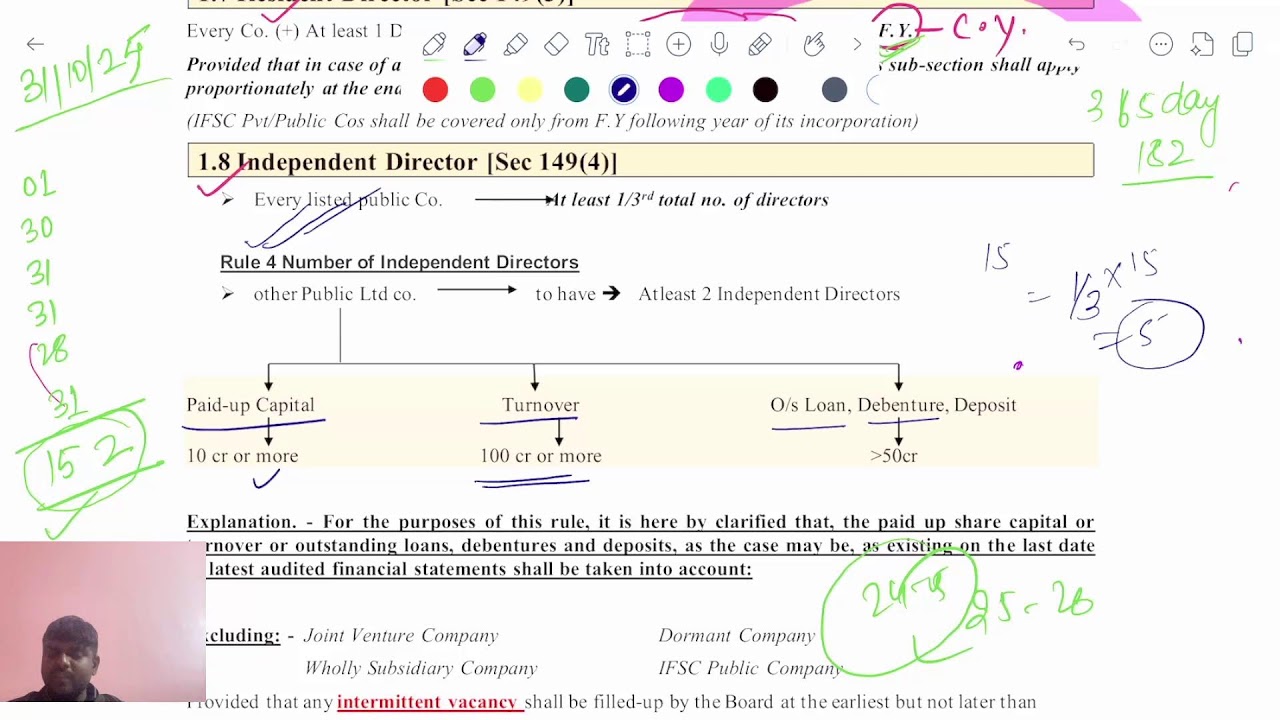The width and height of the screenshot is (1280, 720).
Task: Click the 'Dormant Company' text
Action: [x=736, y=636]
